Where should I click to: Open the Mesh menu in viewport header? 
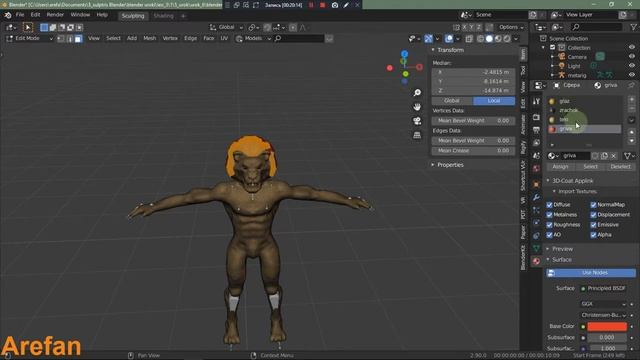coord(149,38)
